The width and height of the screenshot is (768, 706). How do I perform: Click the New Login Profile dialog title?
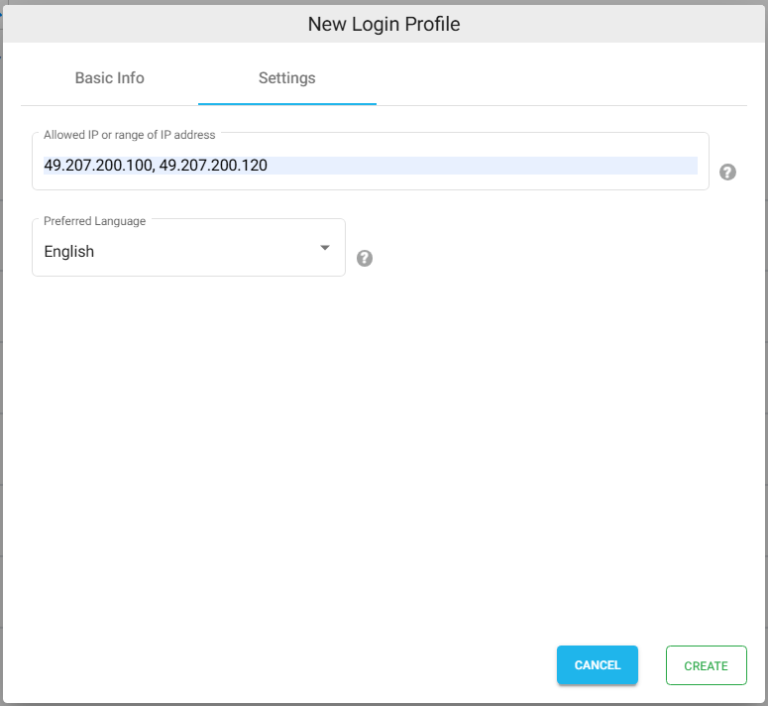click(384, 24)
